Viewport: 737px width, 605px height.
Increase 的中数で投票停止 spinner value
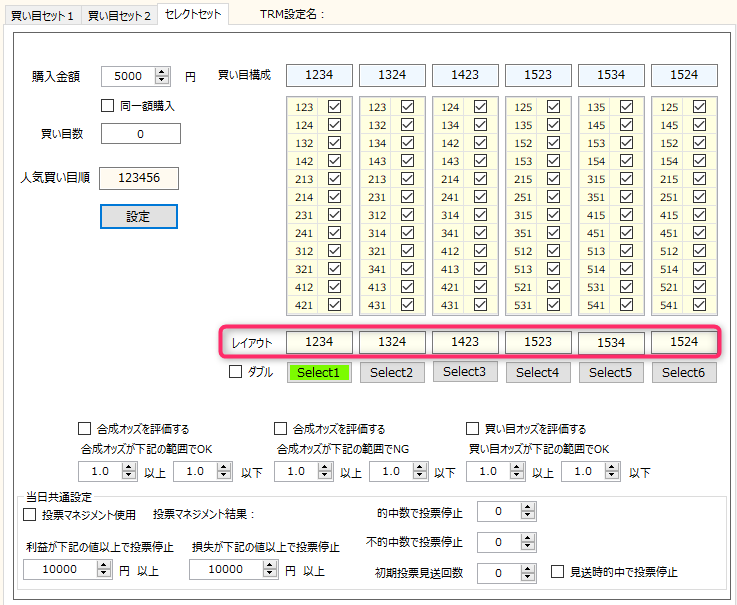click(x=529, y=508)
